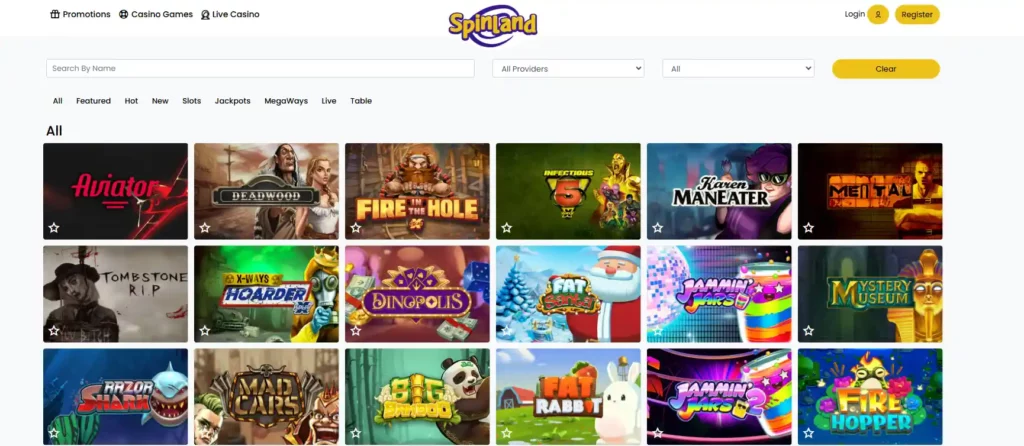Launch the Big Bamboo game tile
This screenshot has width=1024, height=446.
point(417,396)
